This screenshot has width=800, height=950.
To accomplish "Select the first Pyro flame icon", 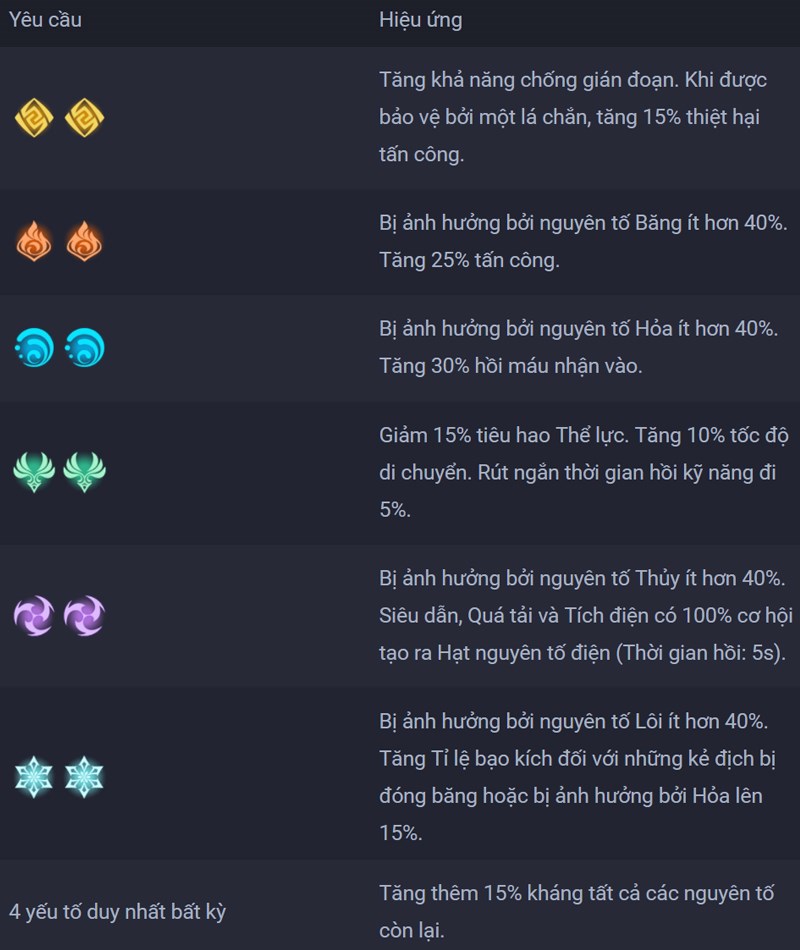I will [x=34, y=241].
